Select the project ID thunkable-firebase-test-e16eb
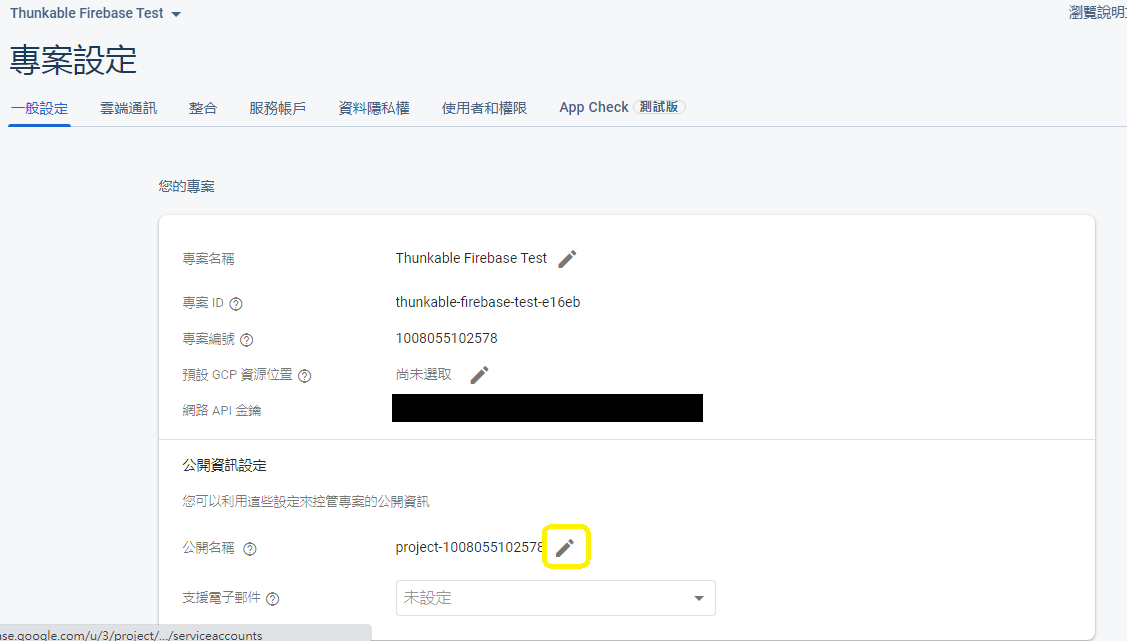Image resolution: width=1127 pixels, height=641 pixels. 487,303
